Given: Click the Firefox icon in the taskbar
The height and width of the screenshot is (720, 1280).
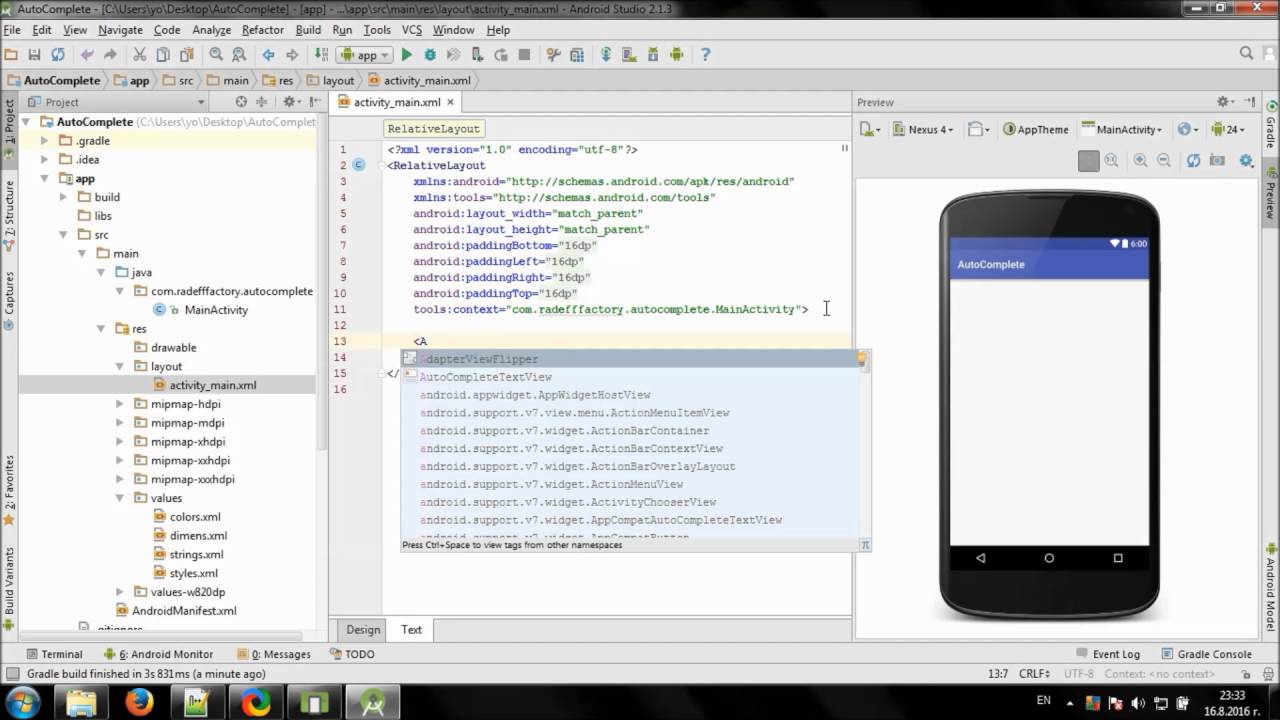Looking at the screenshot, I should 139,703.
